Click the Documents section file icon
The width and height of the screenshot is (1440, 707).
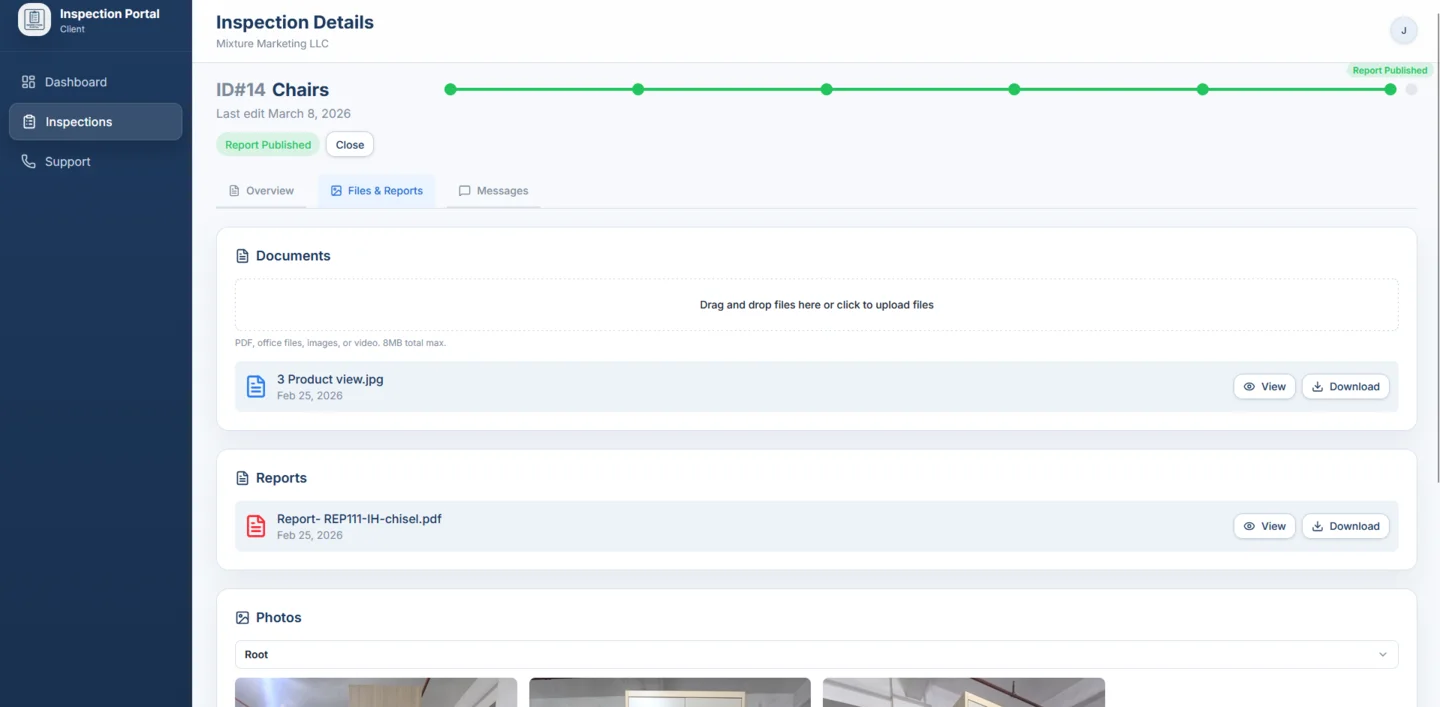pos(242,255)
